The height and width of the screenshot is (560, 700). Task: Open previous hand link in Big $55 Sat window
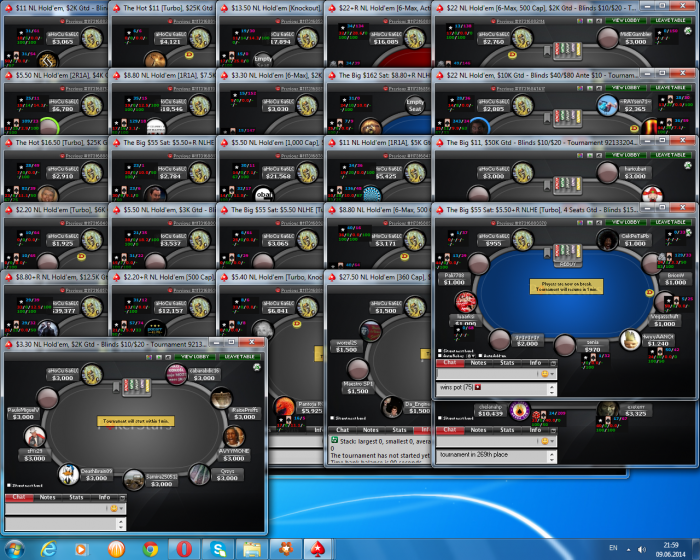pyautogui.click(x=522, y=223)
